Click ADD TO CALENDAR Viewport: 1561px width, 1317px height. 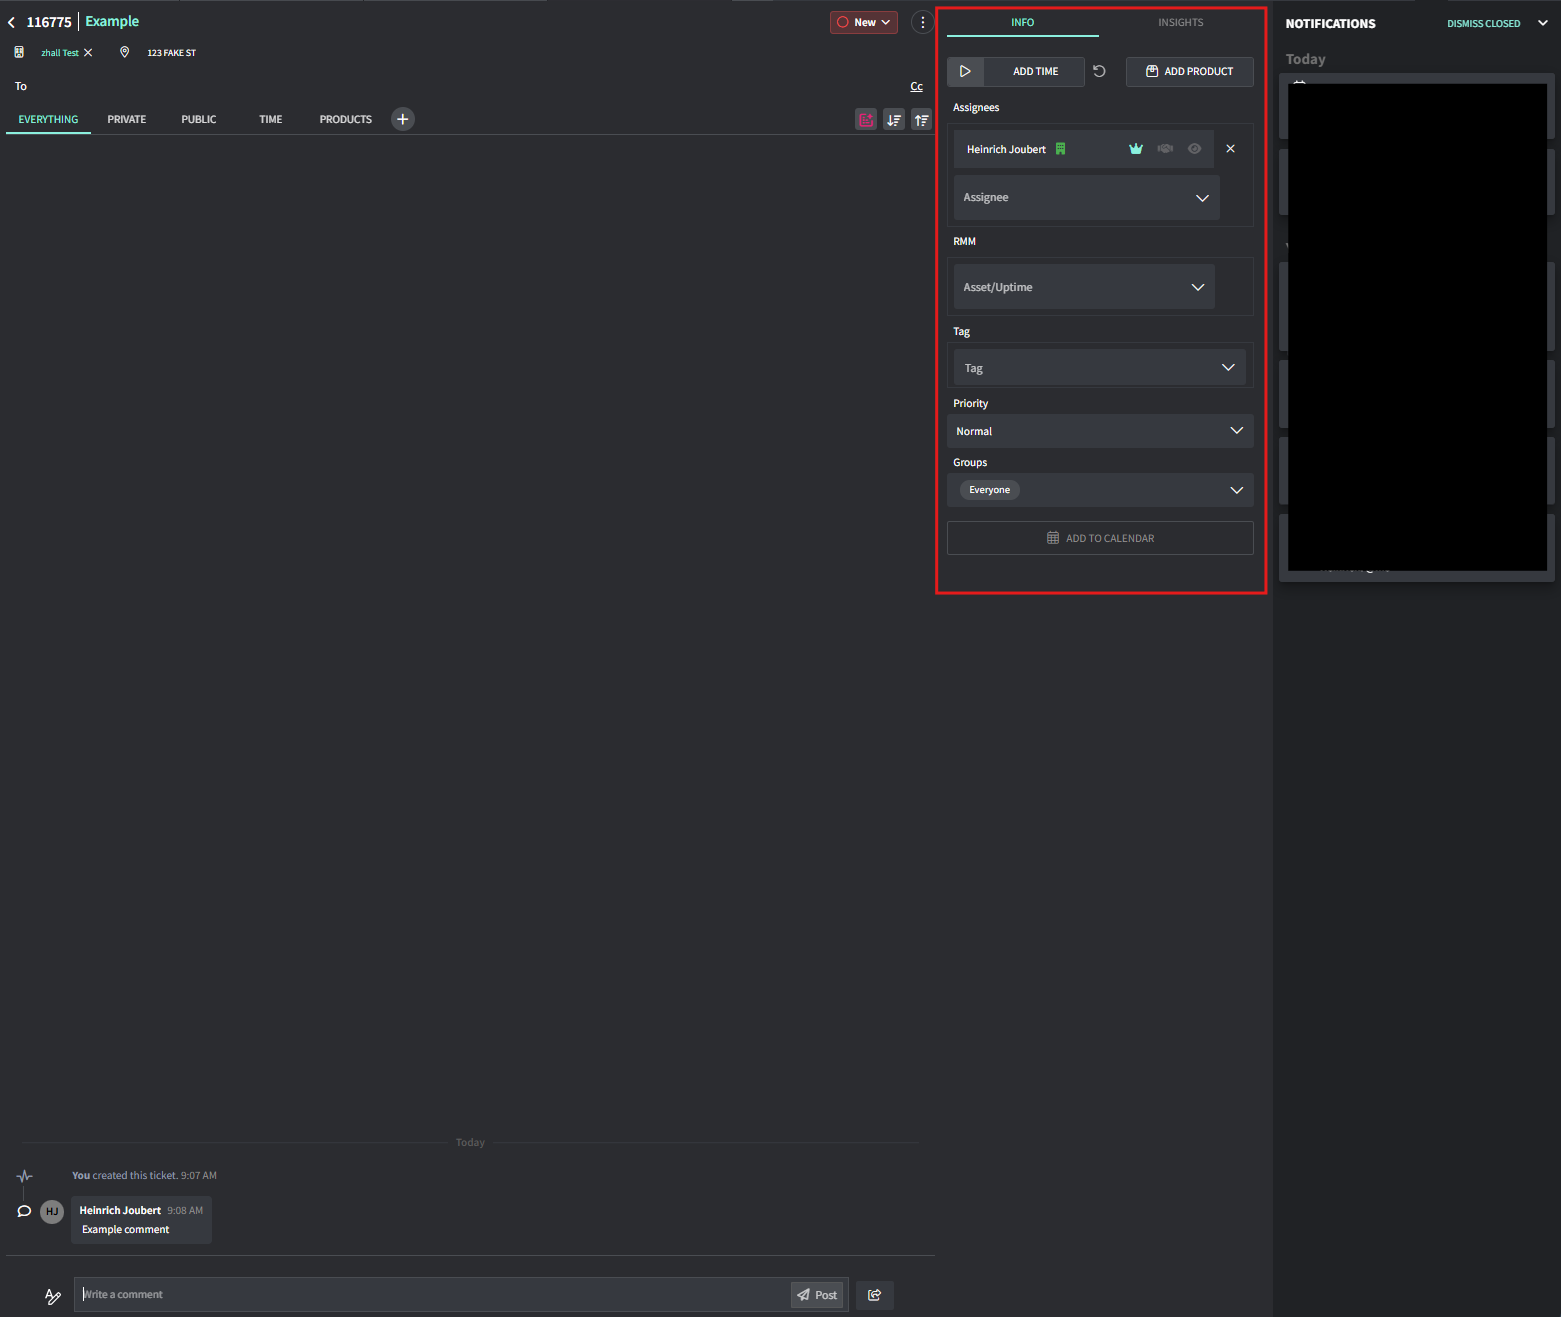pos(1100,538)
